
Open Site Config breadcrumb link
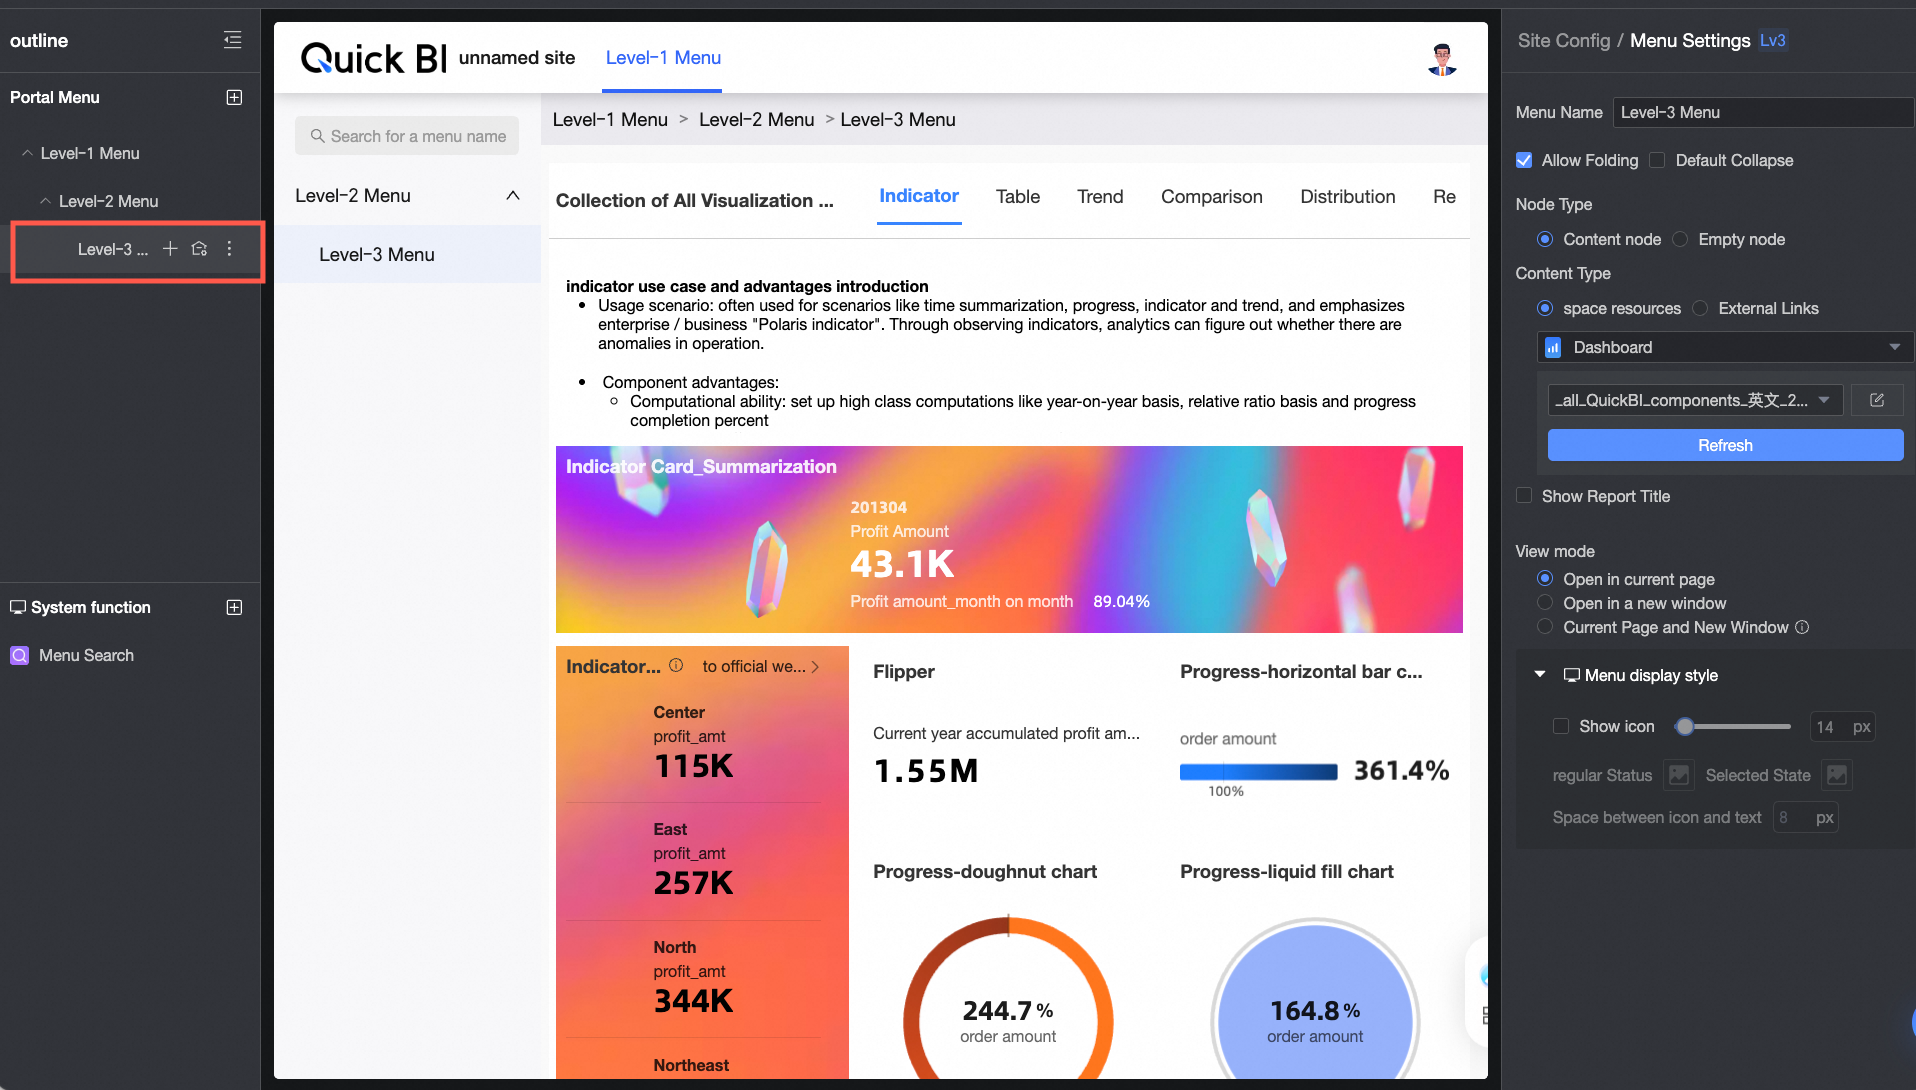click(1564, 40)
